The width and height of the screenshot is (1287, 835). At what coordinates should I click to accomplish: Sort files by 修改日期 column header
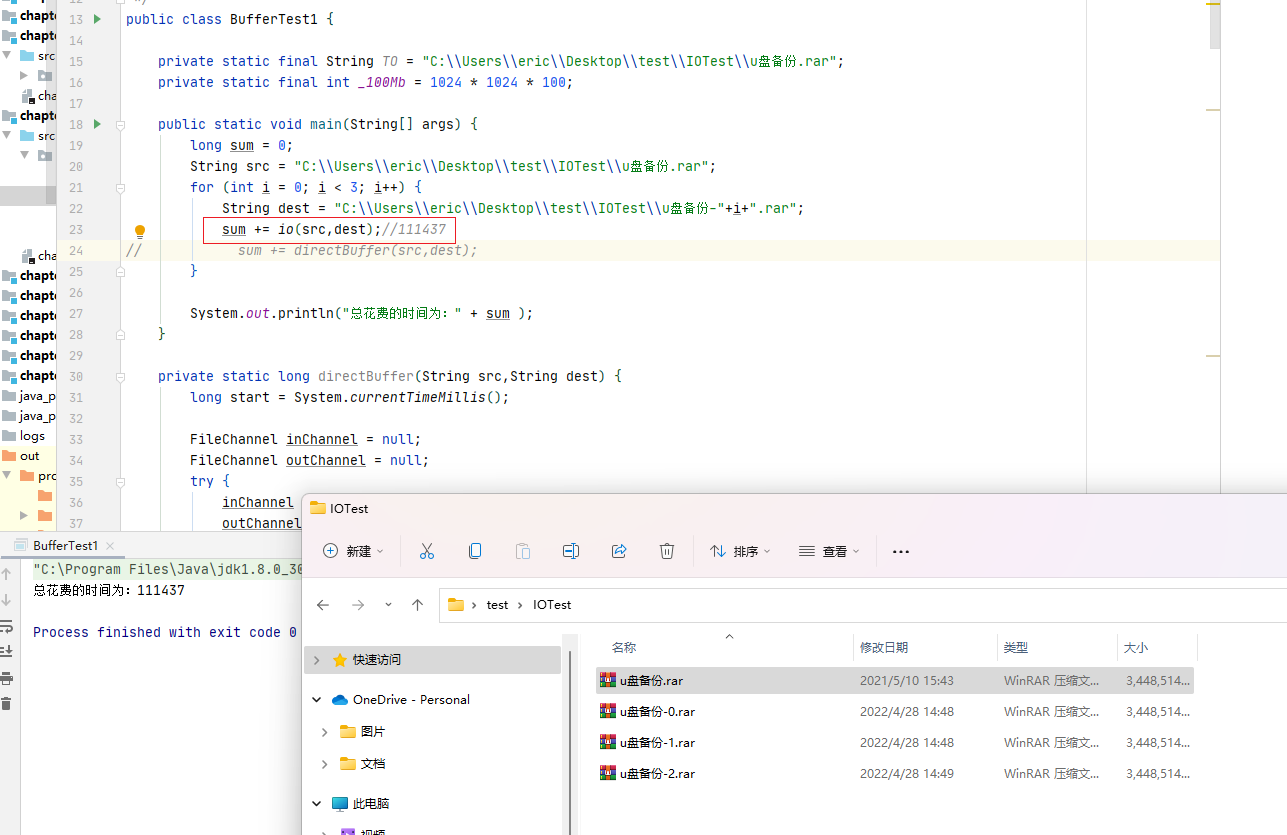[884, 648]
